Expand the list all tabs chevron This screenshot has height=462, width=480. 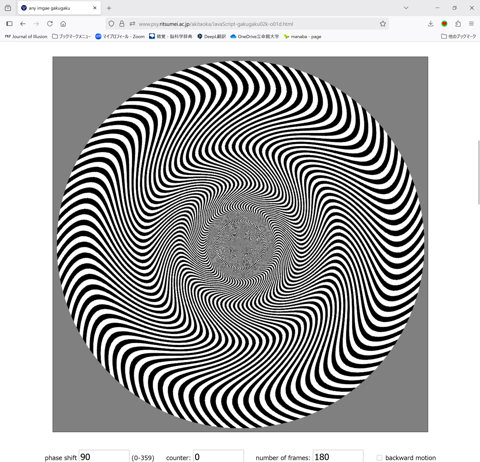click(x=406, y=8)
